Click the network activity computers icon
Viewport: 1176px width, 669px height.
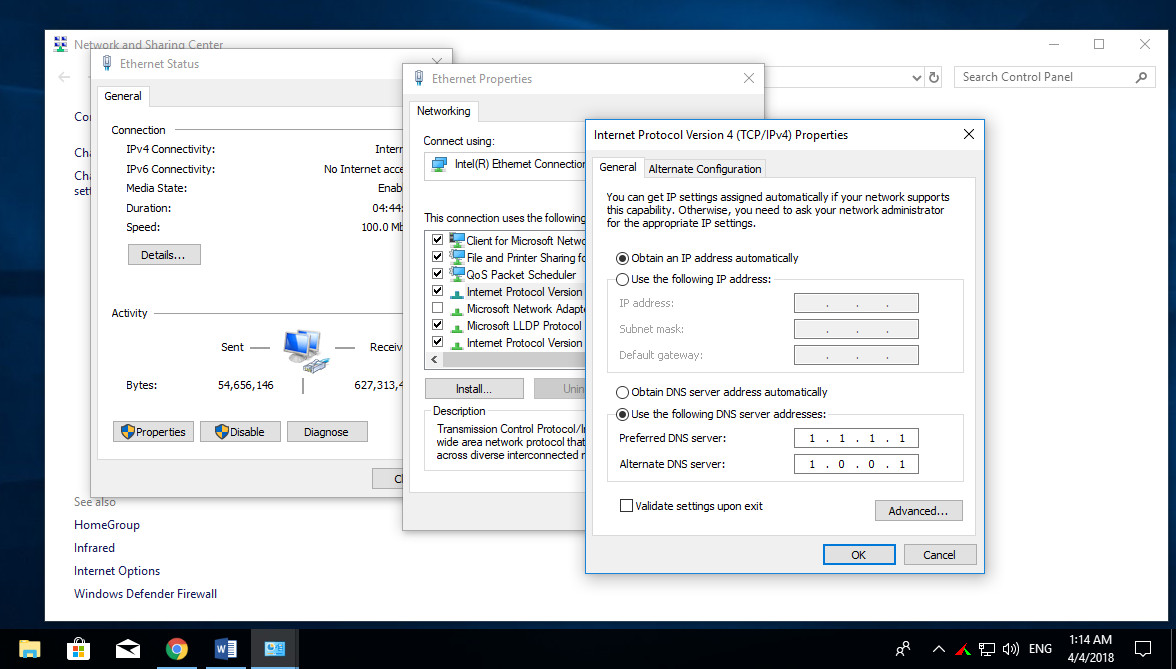304,350
